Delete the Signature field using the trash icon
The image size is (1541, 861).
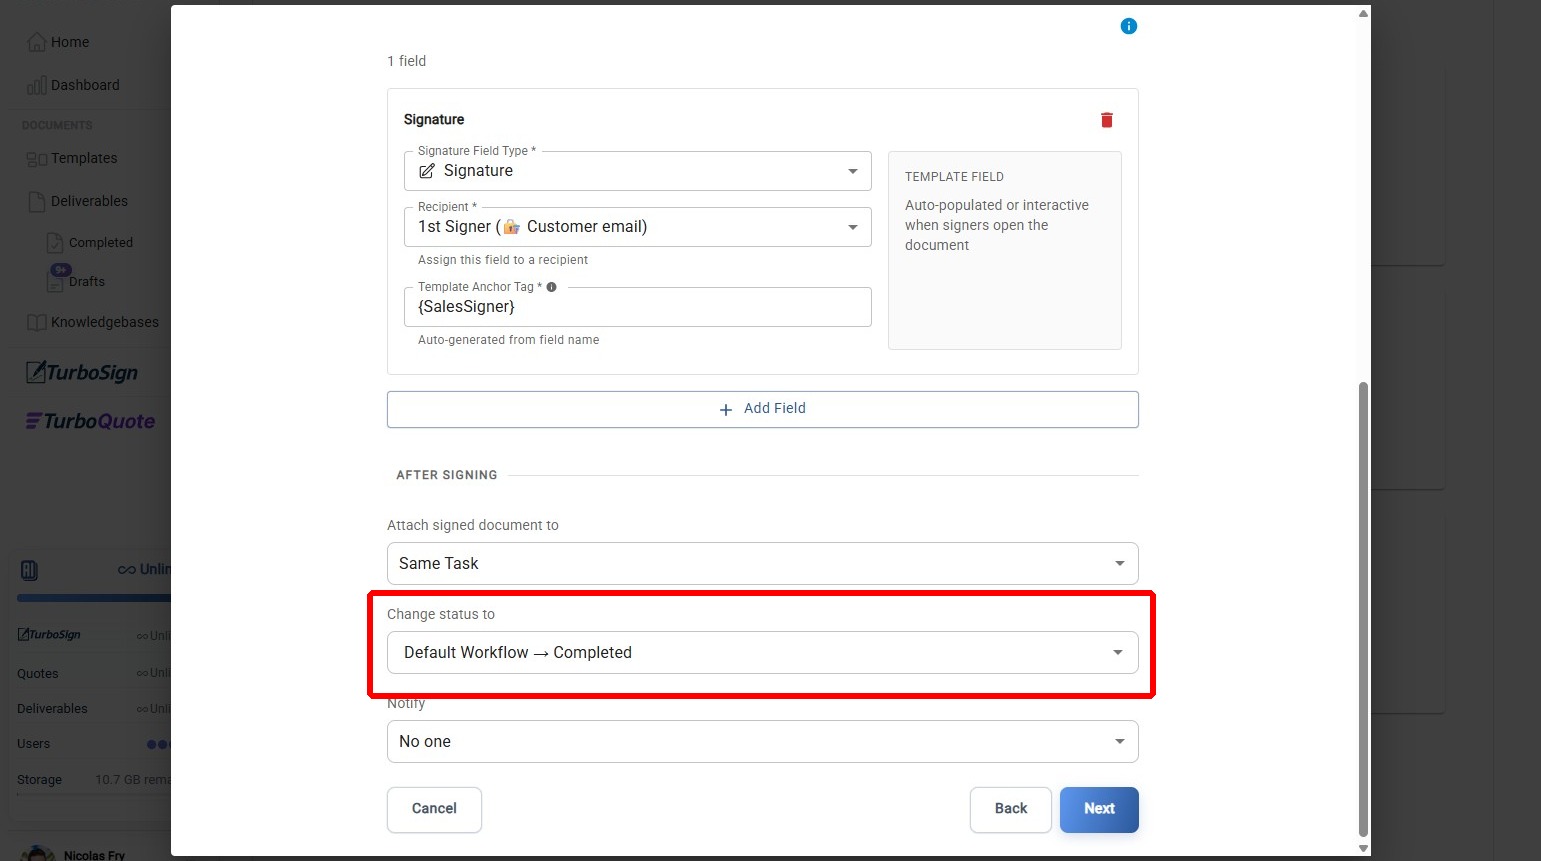pos(1106,119)
